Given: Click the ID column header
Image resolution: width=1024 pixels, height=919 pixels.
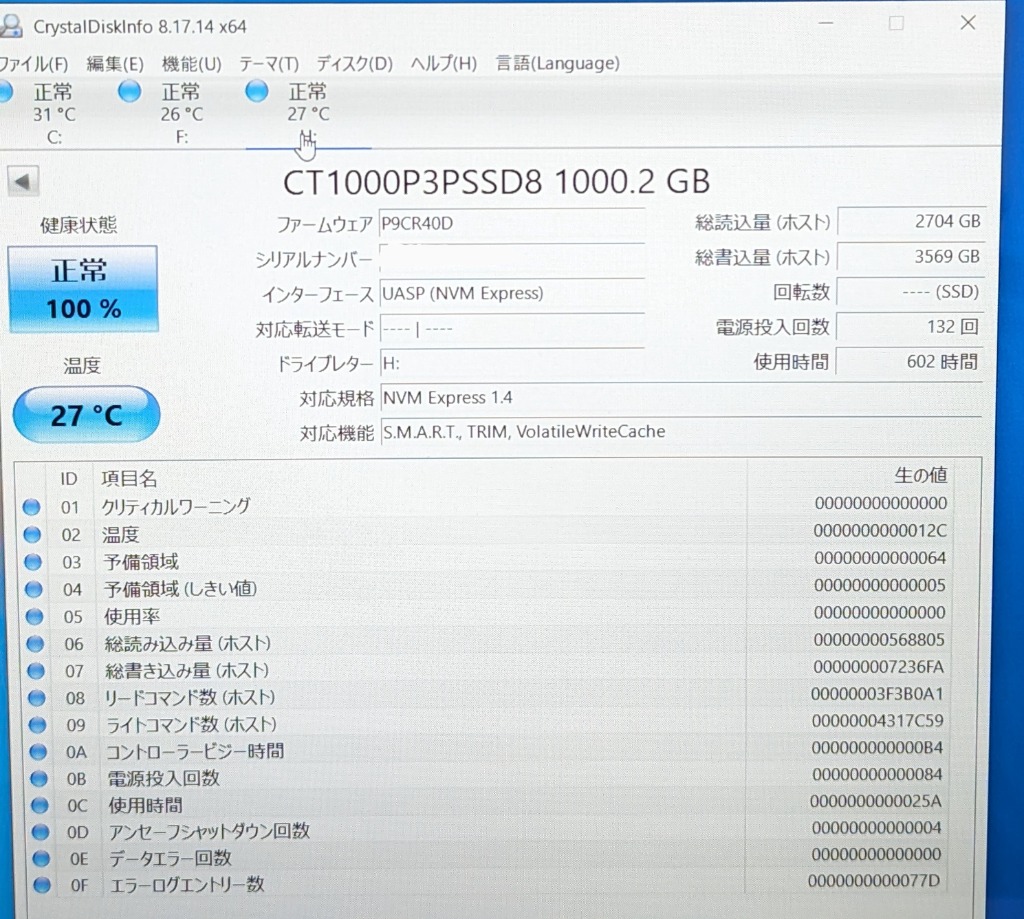Looking at the screenshot, I should 69,479.
